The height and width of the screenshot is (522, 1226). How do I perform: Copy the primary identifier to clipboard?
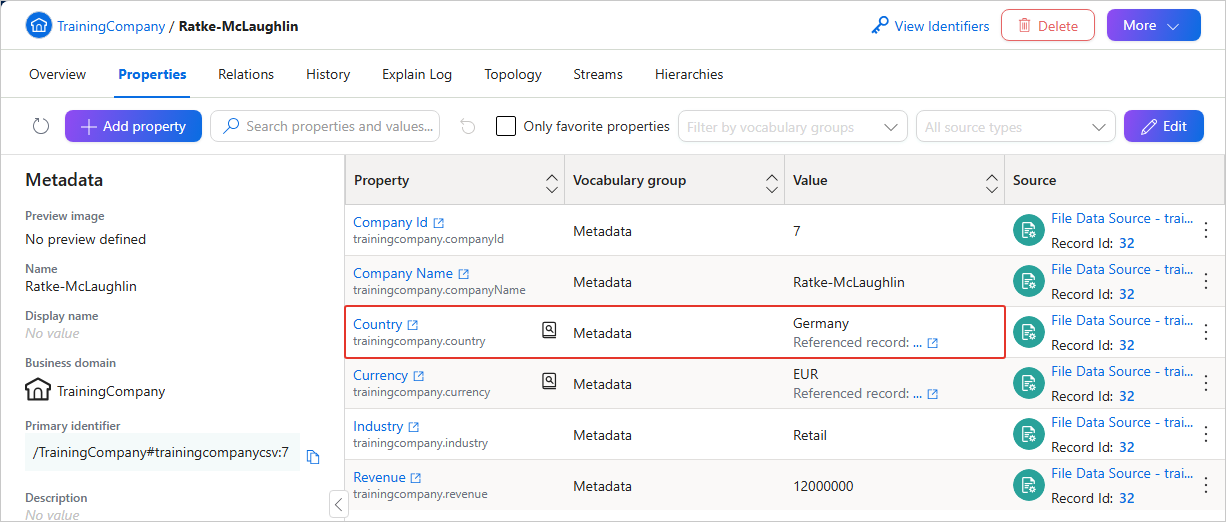click(x=313, y=457)
